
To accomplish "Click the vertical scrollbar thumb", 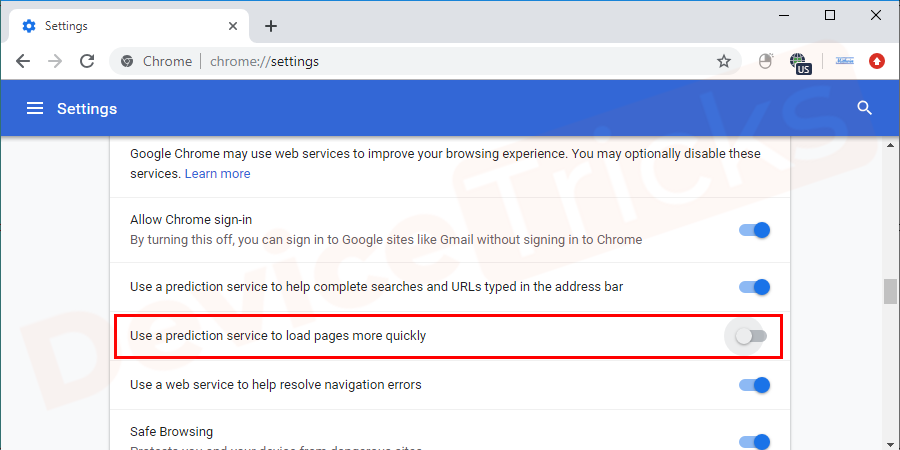I will click(x=890, y=292).
